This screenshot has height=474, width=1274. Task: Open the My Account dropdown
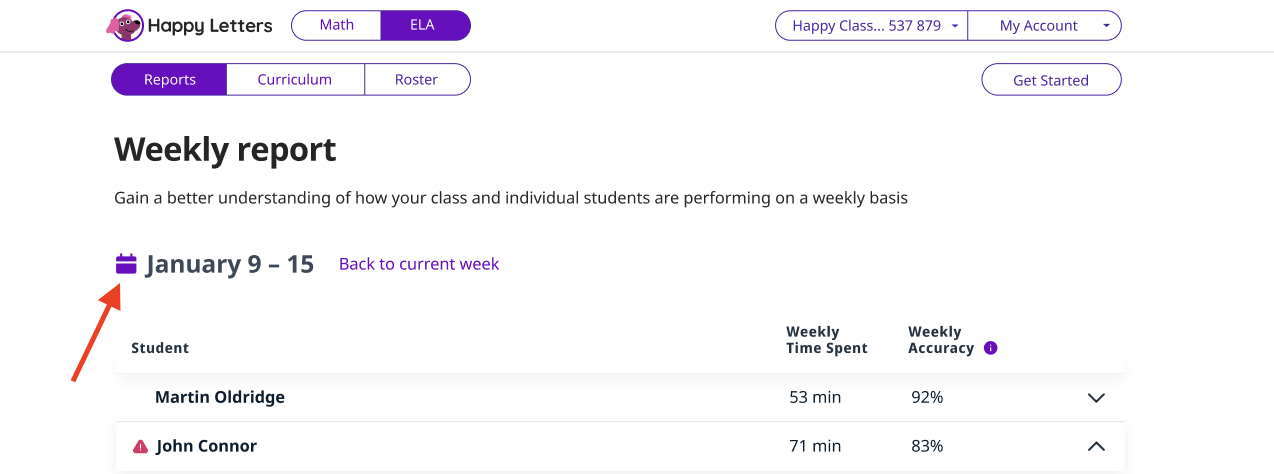(x=1044, y=26)
